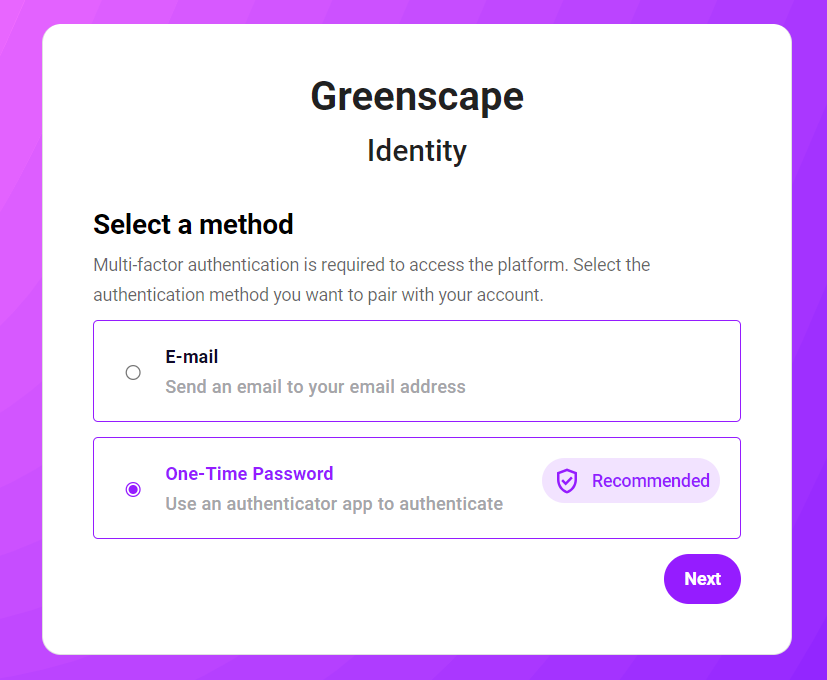Click empty space inside the E-mail card

[x=600, y=371]
